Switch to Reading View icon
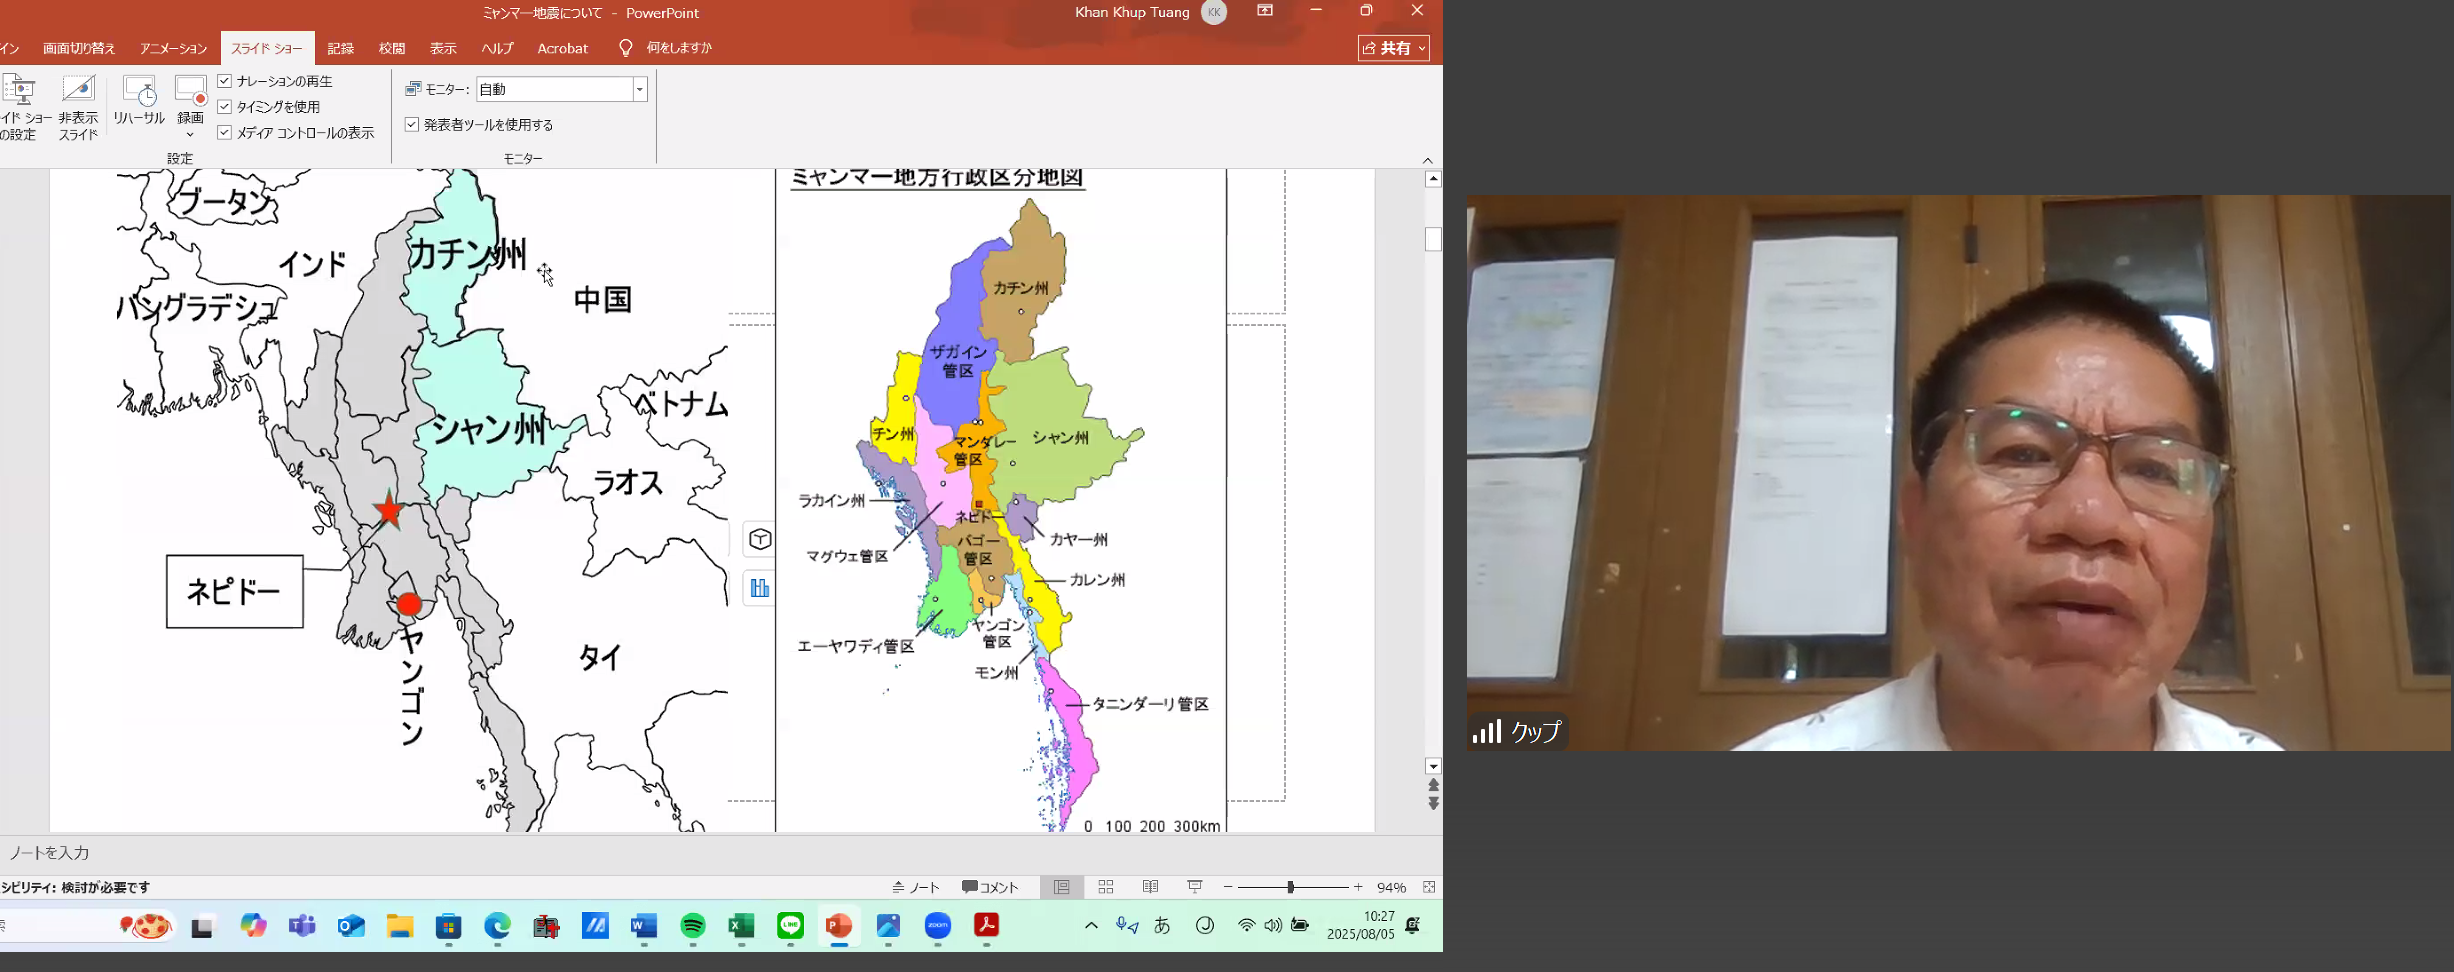Viewport: 2454px width, 972px height. pyautogui.click(x=1151, y=887)
